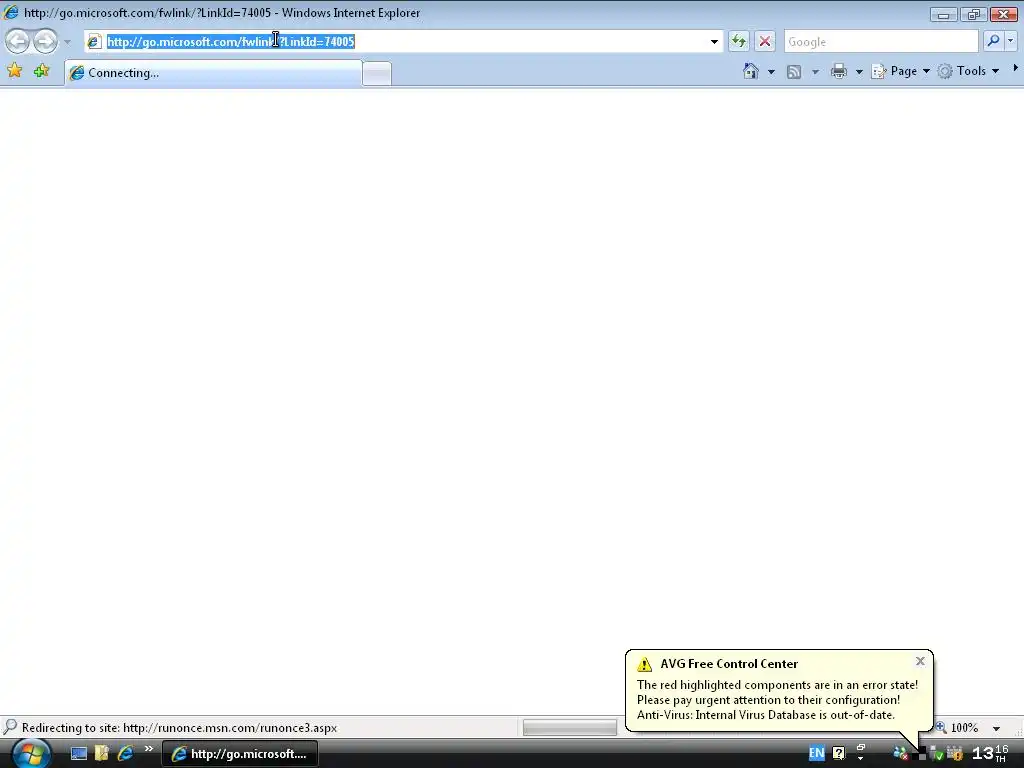
Task: Open the search provider options dropdown
Action: [1010, 41]
